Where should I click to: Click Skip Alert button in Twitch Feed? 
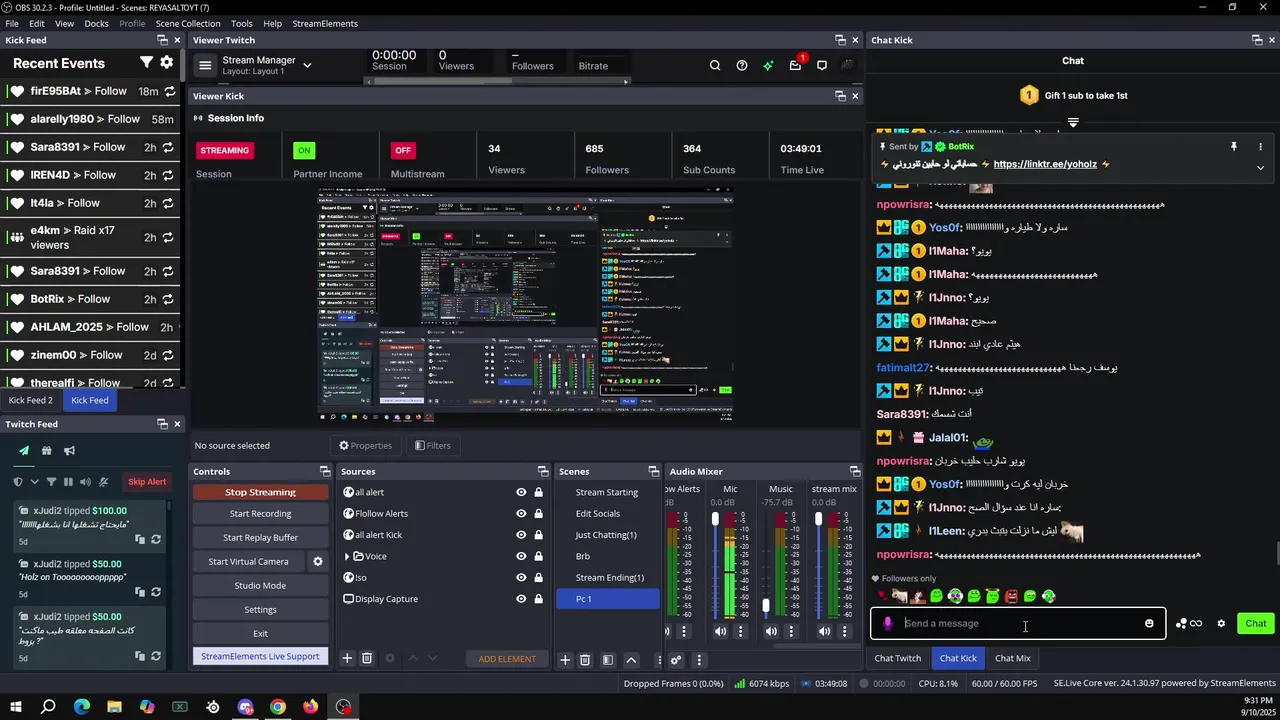(x=147, y=482)
